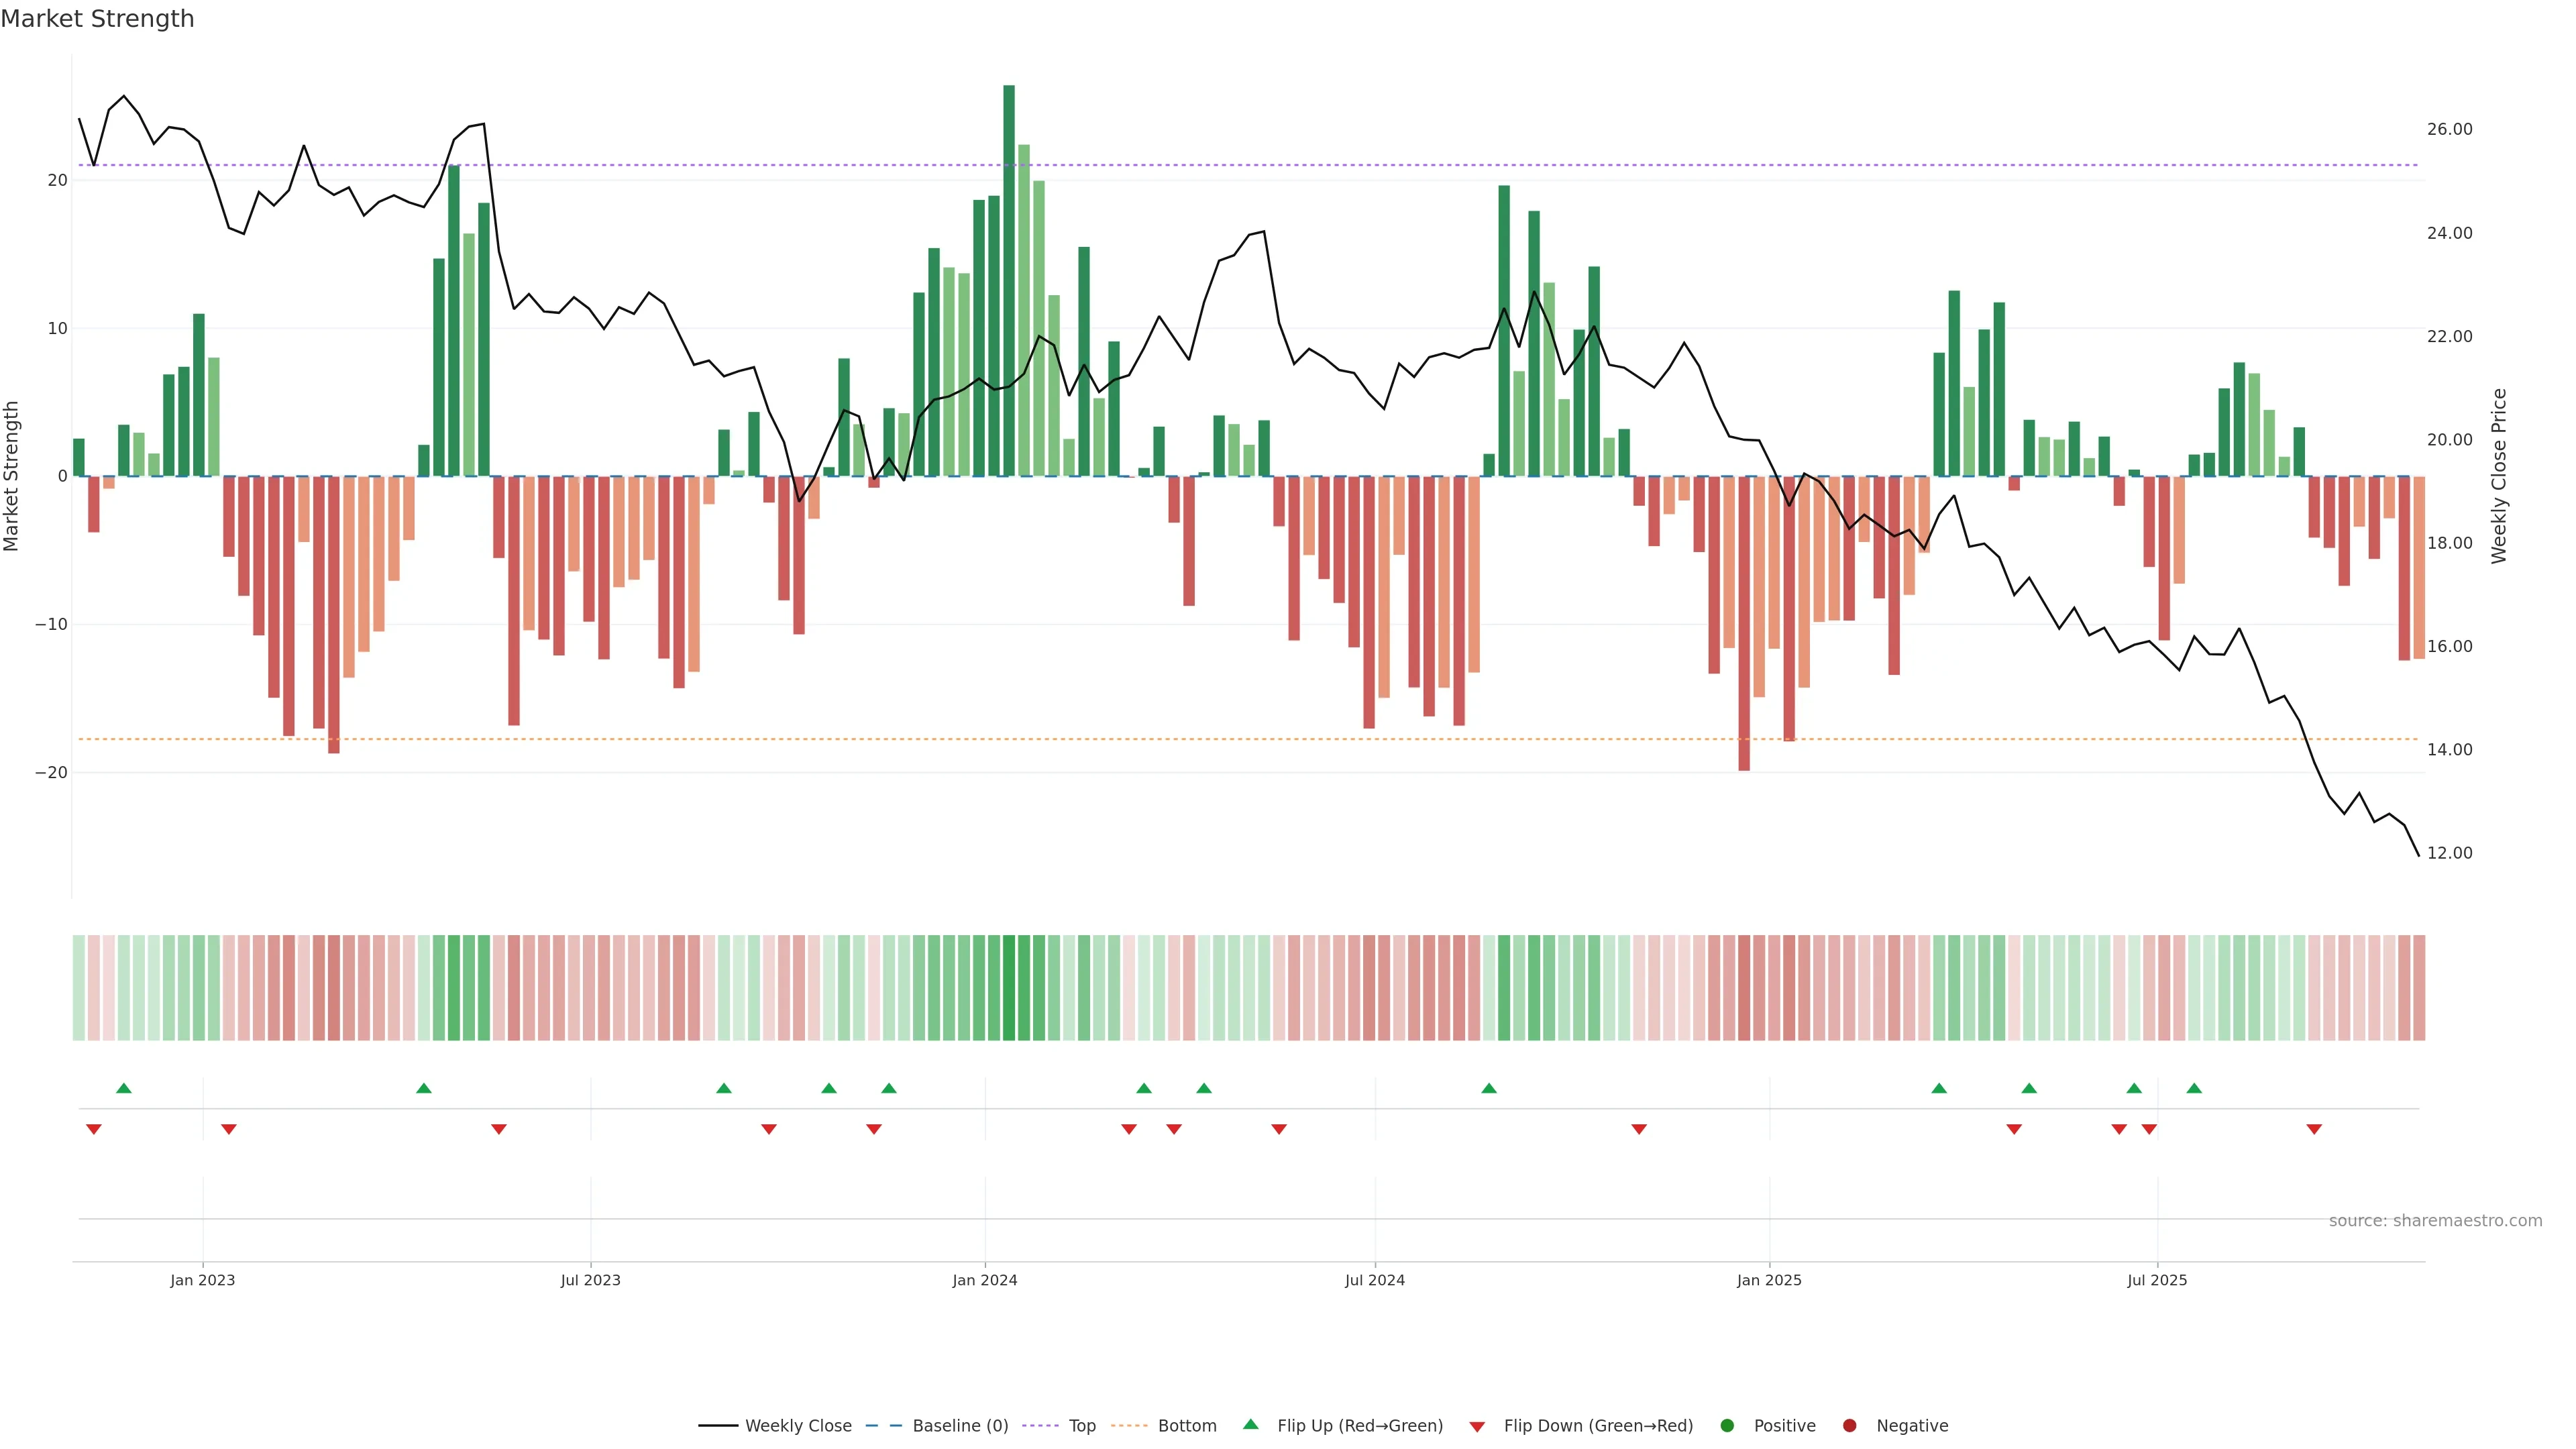Toggle the Bottom legend entry

tap(1186, 1426)
